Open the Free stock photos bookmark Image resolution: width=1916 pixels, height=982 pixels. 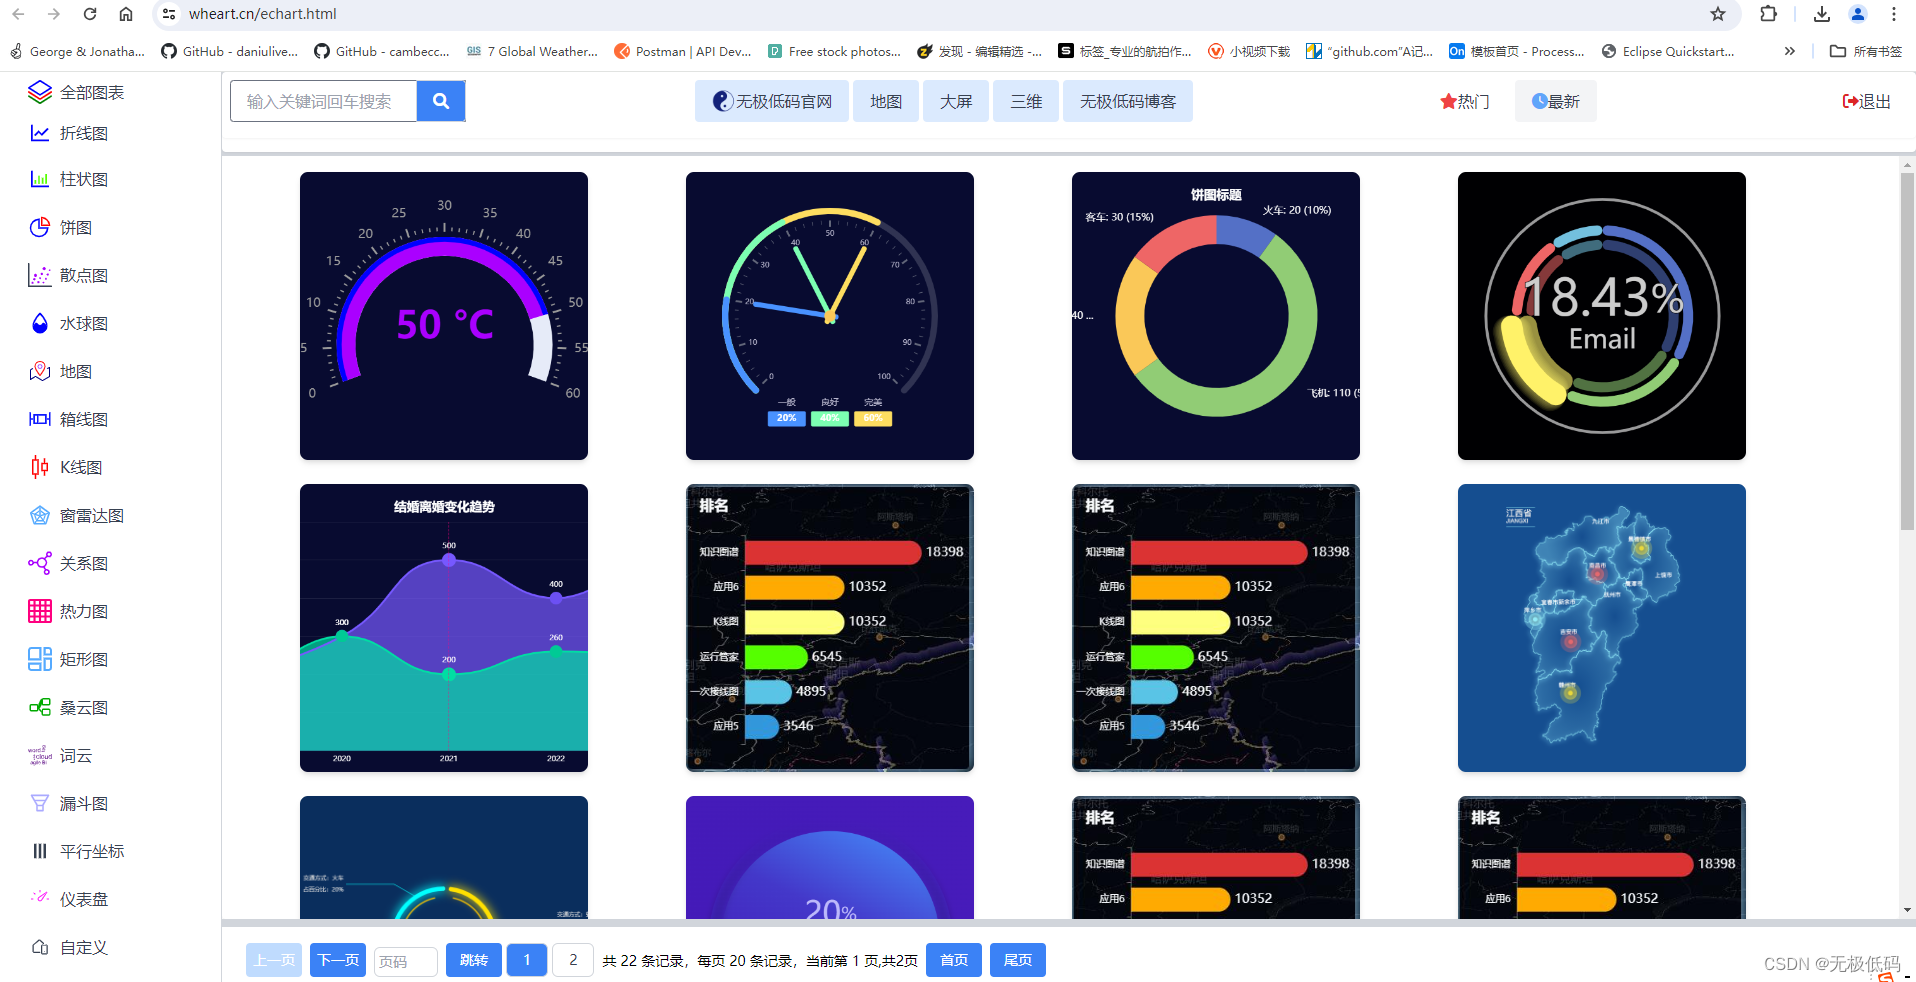(x=835, y=51)
